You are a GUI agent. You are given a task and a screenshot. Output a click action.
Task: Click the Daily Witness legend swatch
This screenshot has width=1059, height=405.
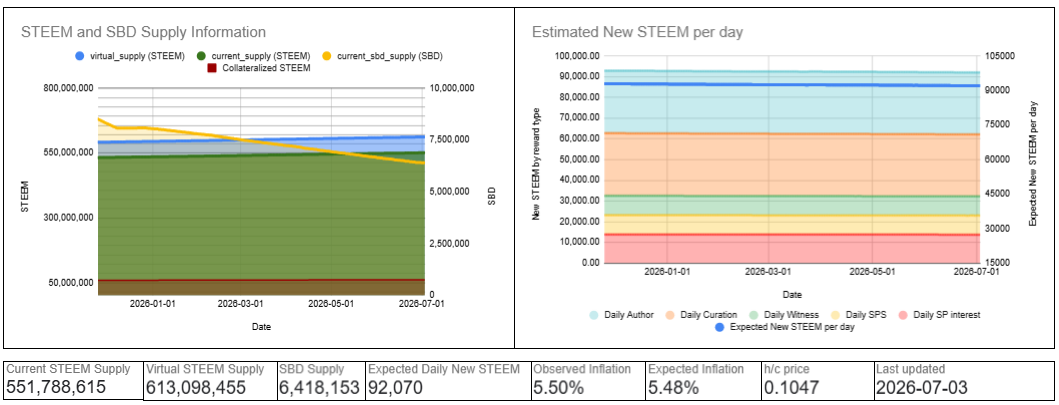click(x=754, y=315)
